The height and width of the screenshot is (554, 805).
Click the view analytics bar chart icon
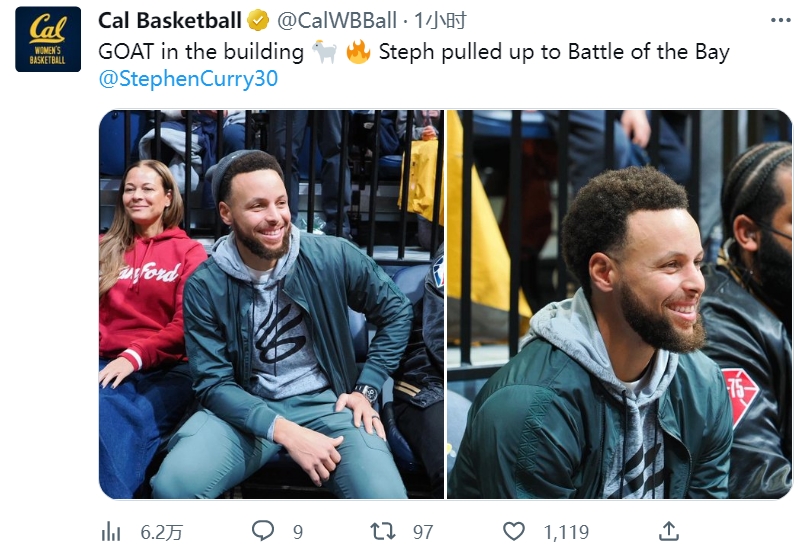111,531
